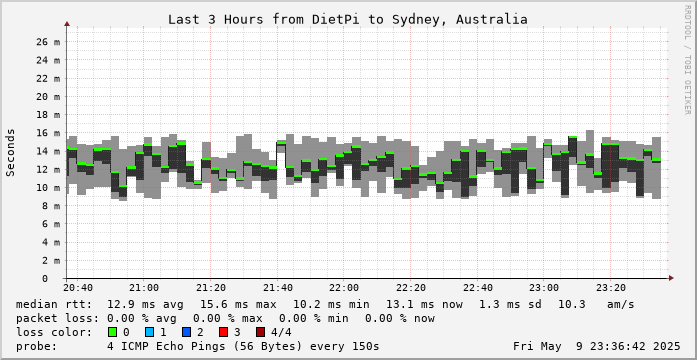This screenshot has height=360, width=697.
Task: Click the '10.3 am/s' value
Action: [596, 304]
